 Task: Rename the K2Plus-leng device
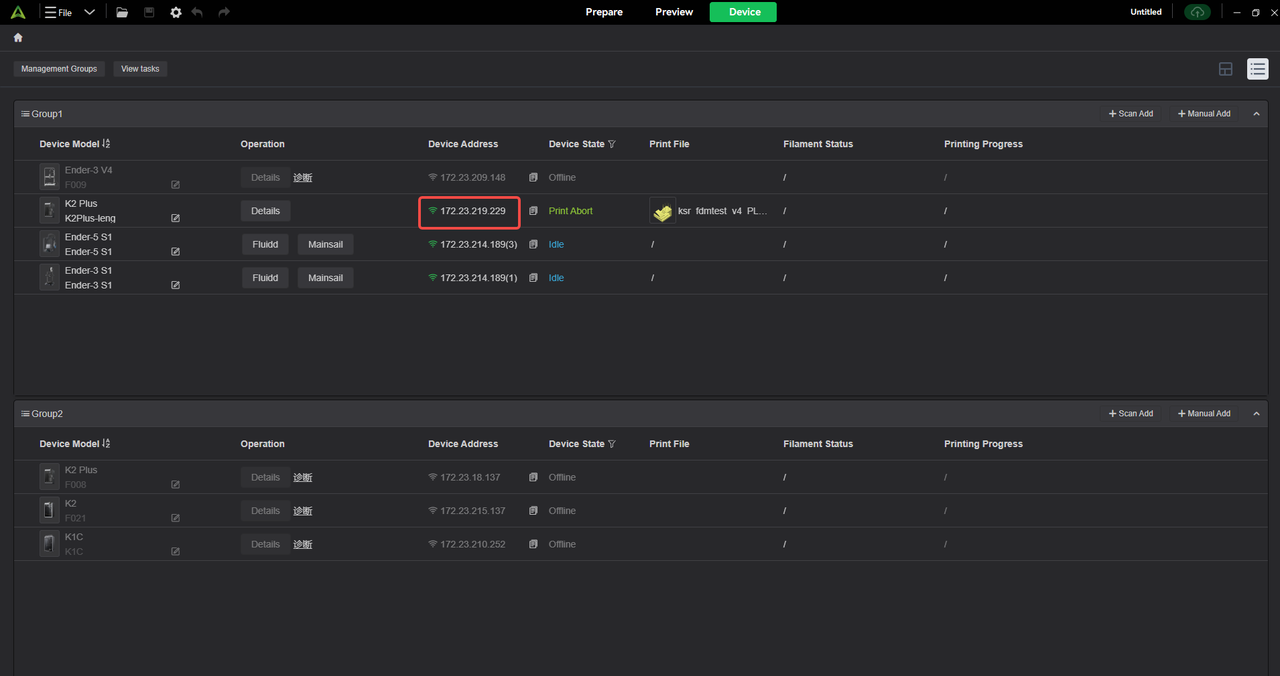coord(176,218)
